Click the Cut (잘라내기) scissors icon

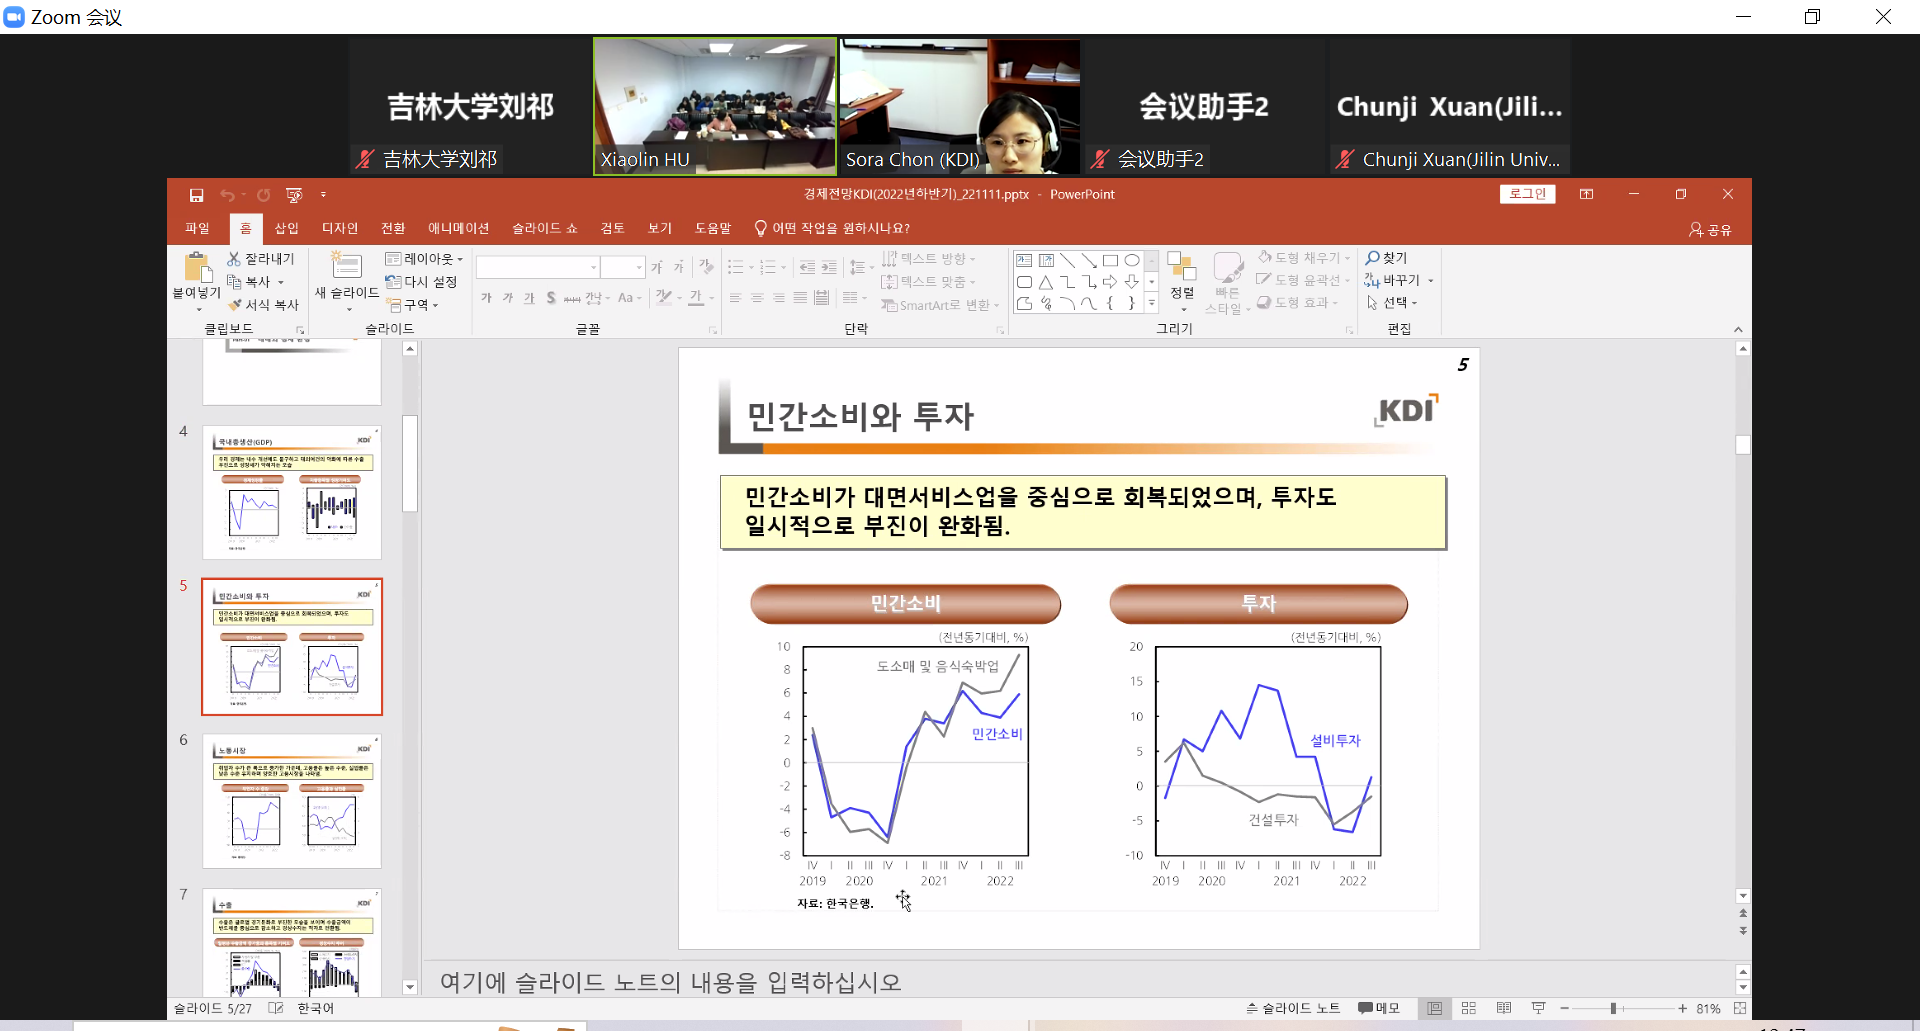pos(234,259)
